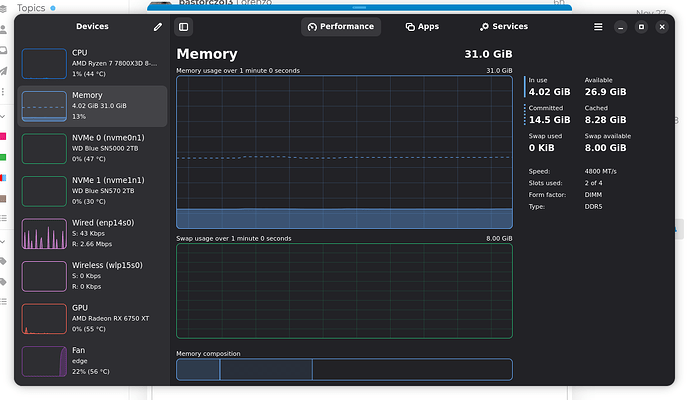Viewport: 689px width, 400px height.
Task: Open the hamburger main menu
Action: (x=598, y=27)
